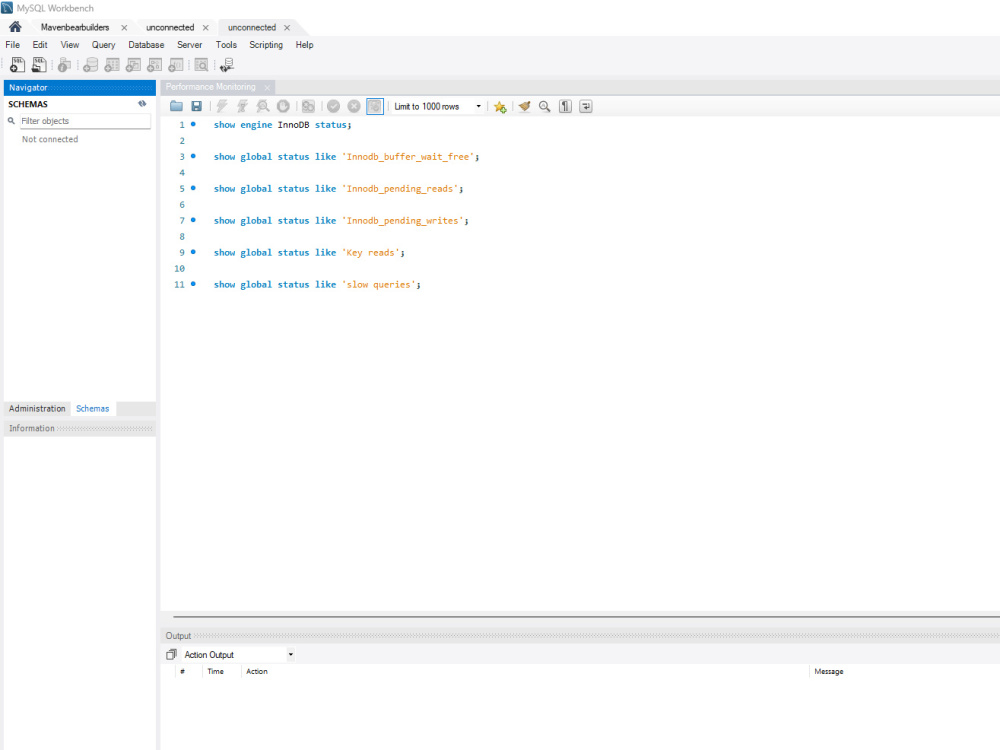
Task: Click the Message column header in Output
Action: point(828,671)
